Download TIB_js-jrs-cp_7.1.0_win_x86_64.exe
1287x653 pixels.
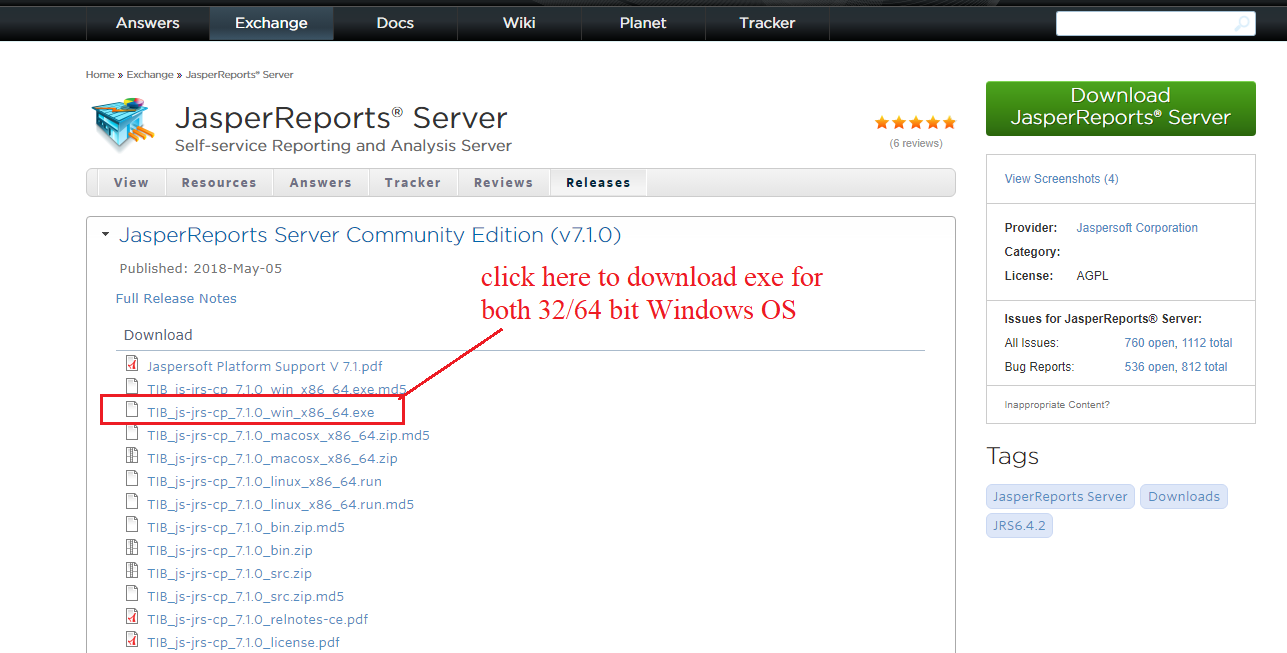(260, 412)
